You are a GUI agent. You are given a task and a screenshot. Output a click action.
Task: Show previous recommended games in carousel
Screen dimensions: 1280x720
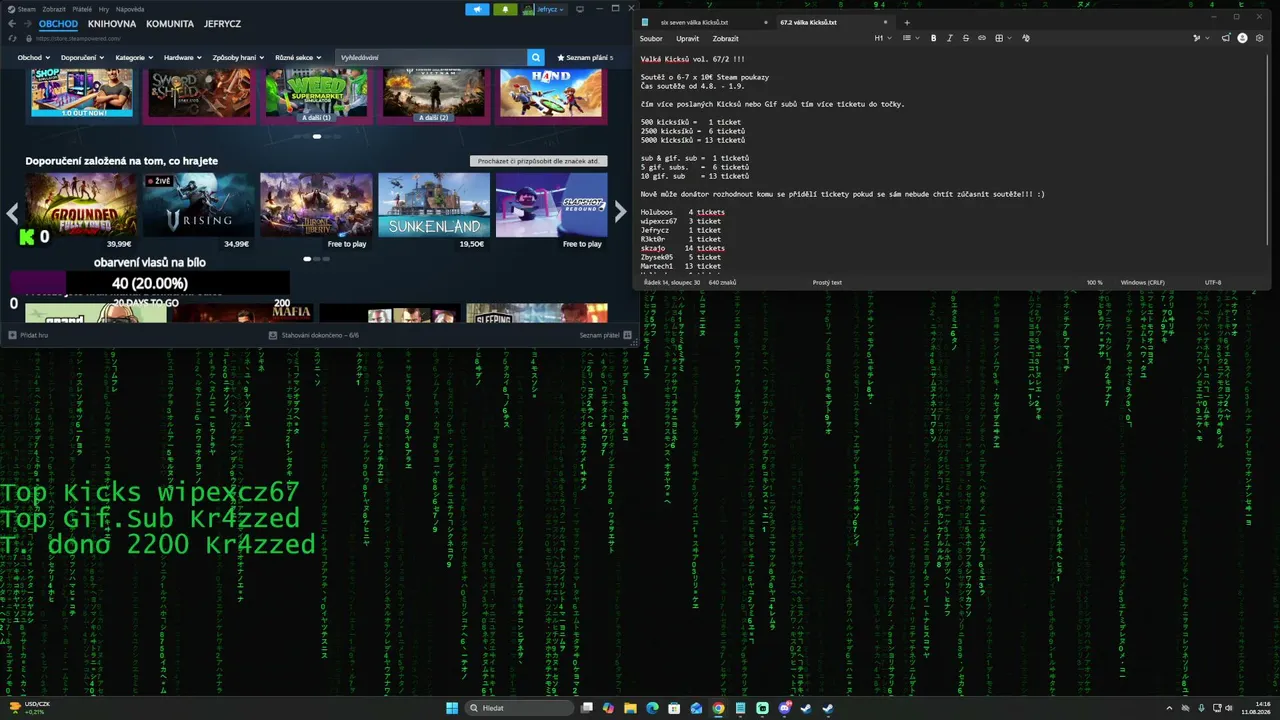12,212
